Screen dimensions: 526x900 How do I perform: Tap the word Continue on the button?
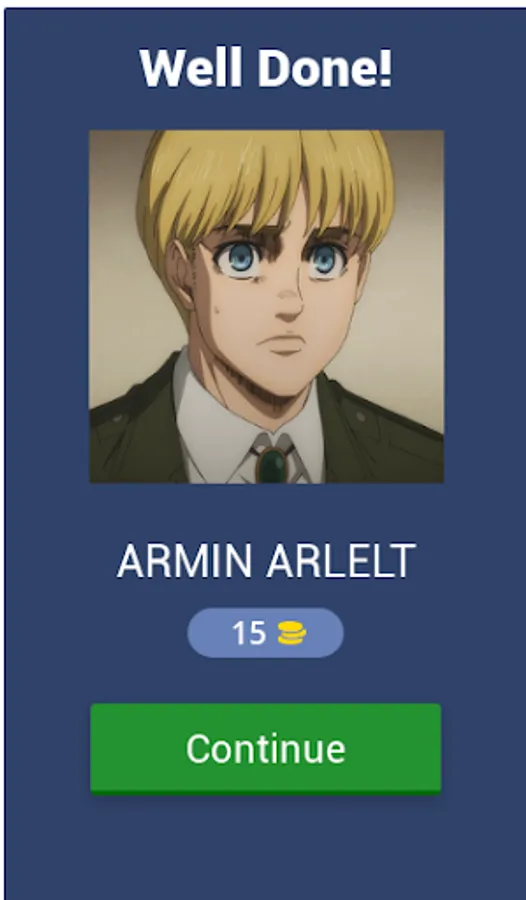click(266, 748)
